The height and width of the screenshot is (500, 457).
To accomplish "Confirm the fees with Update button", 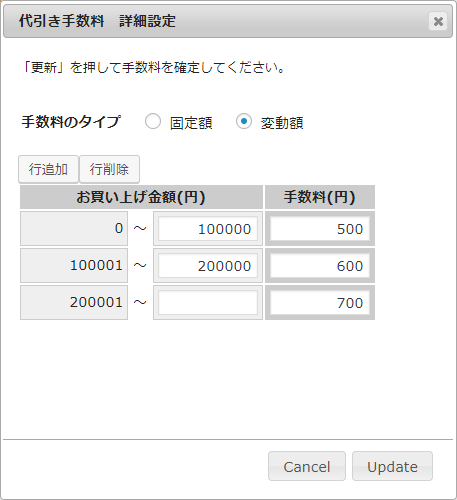I will 392,466.
